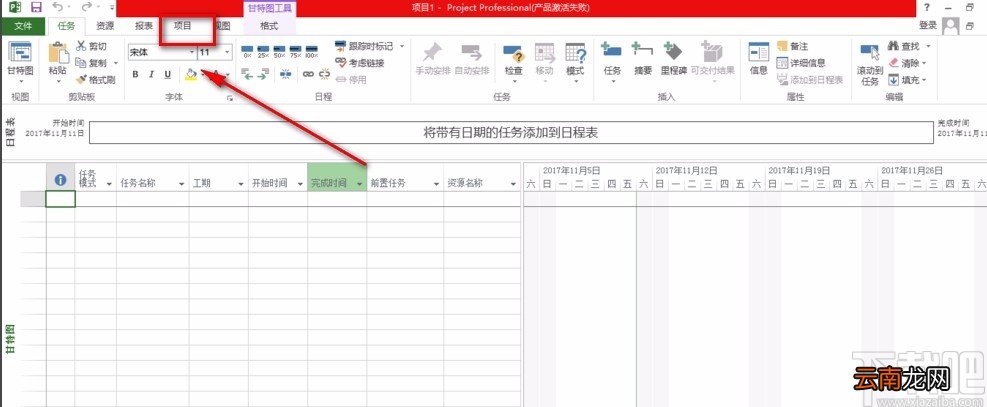Switch to 任务 ribbon tab

tap(66, 26)
